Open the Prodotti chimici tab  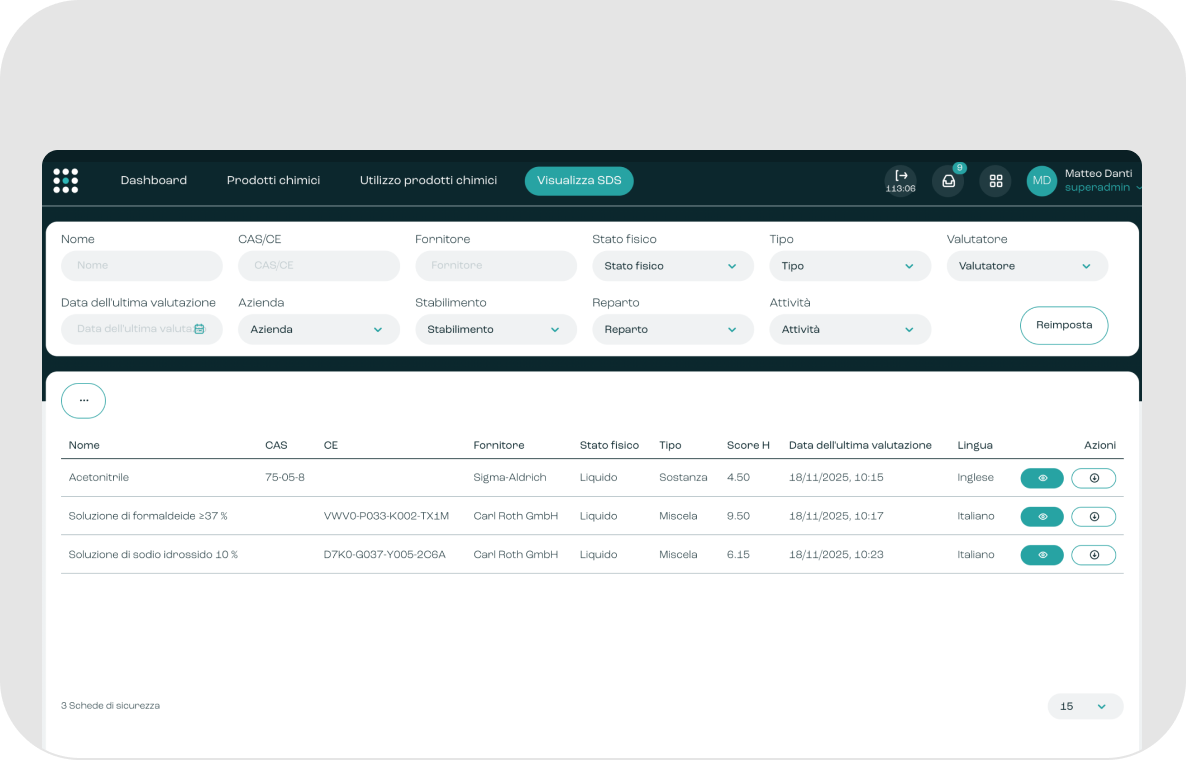click(273, 181)
